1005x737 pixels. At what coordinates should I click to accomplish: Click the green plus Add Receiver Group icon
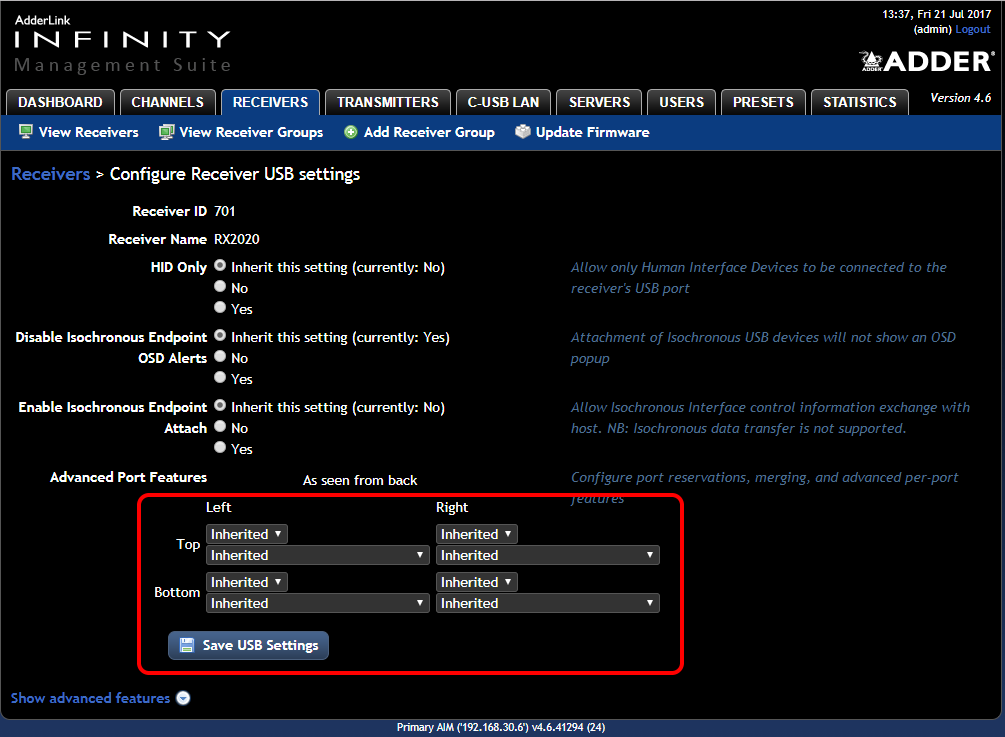click(x=351, y=132)
